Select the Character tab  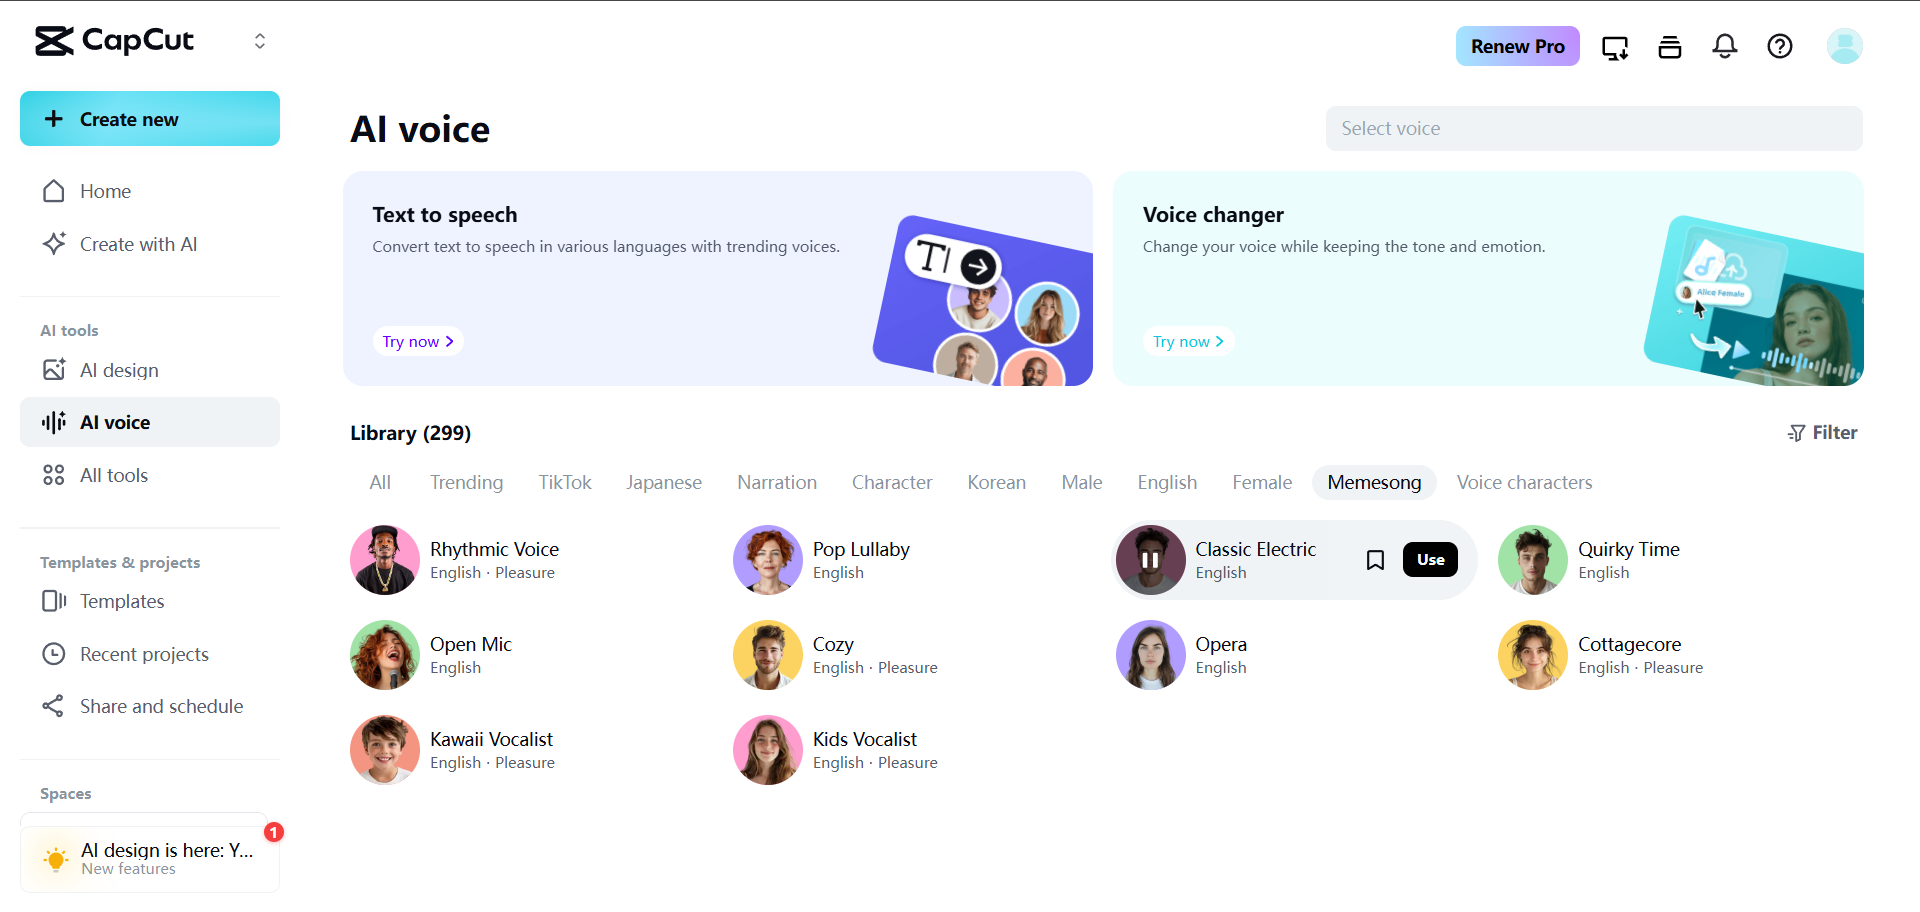click(x=892, y=482)
